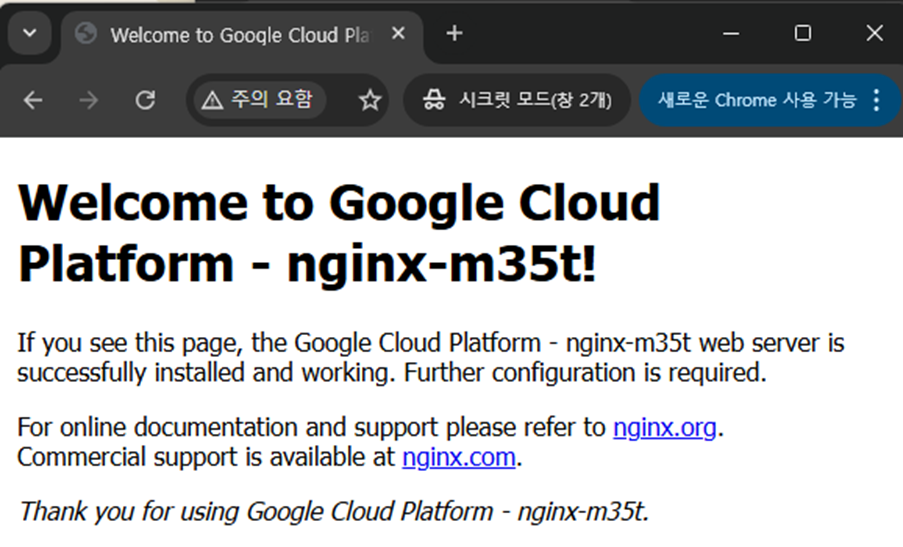Reload the current page
This screenshot has height=547, width=903.
point(145,100)
